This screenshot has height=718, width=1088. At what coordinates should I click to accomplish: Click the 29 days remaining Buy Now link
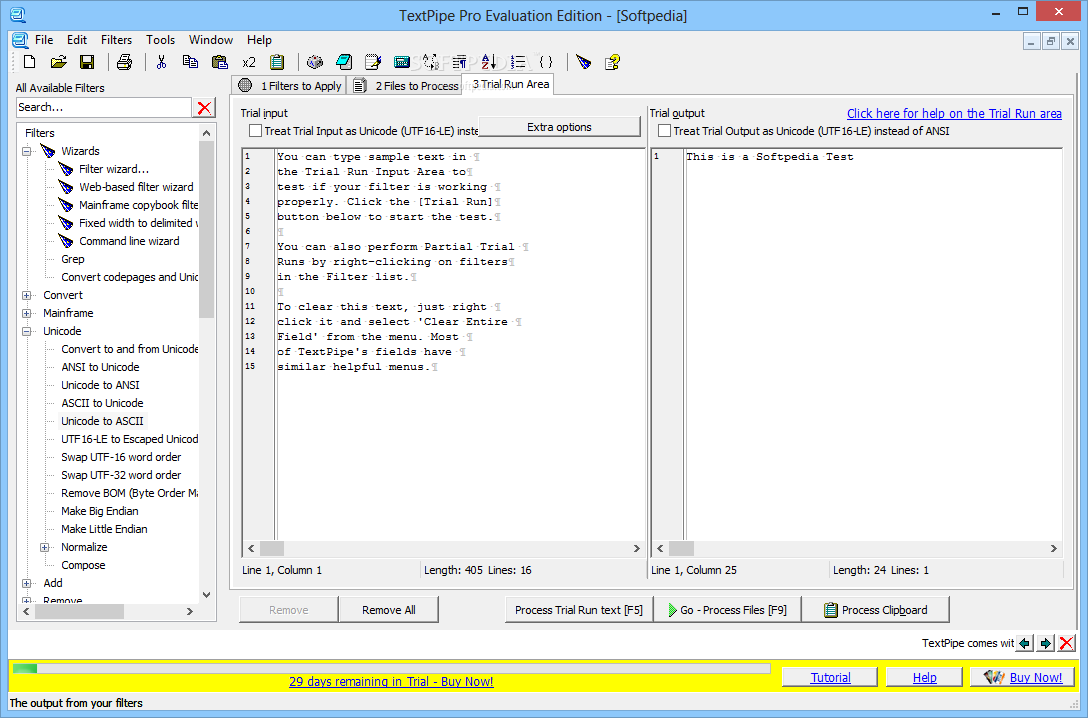[391, 682]
